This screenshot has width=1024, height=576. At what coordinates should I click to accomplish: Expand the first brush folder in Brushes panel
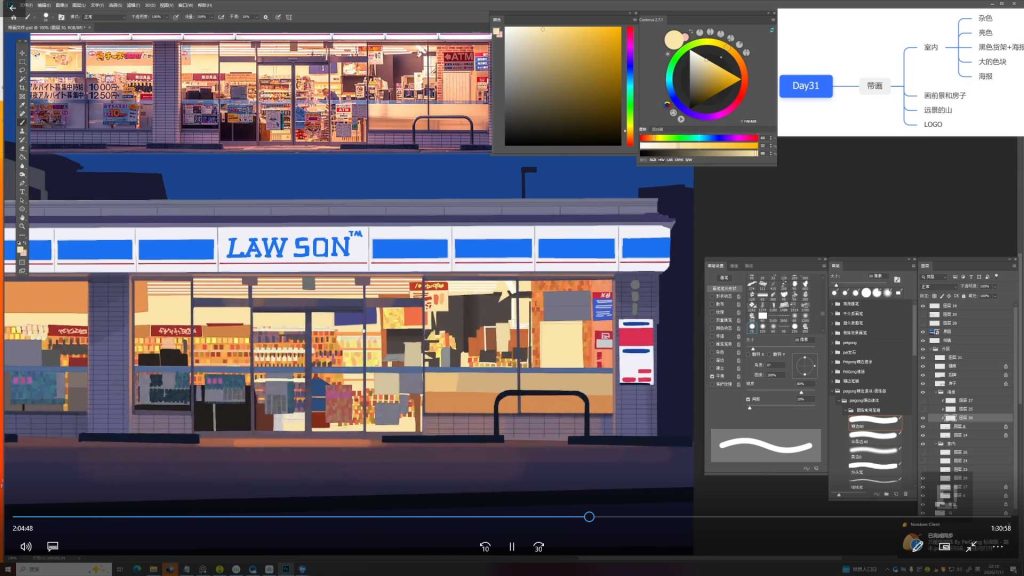[x=833, y=304]
